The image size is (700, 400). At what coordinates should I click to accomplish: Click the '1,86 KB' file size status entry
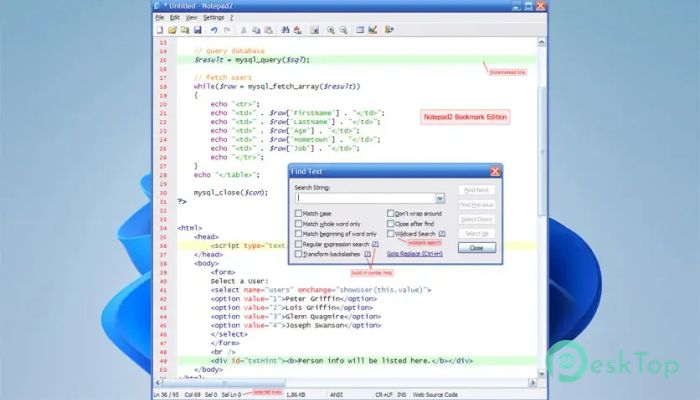295,395
